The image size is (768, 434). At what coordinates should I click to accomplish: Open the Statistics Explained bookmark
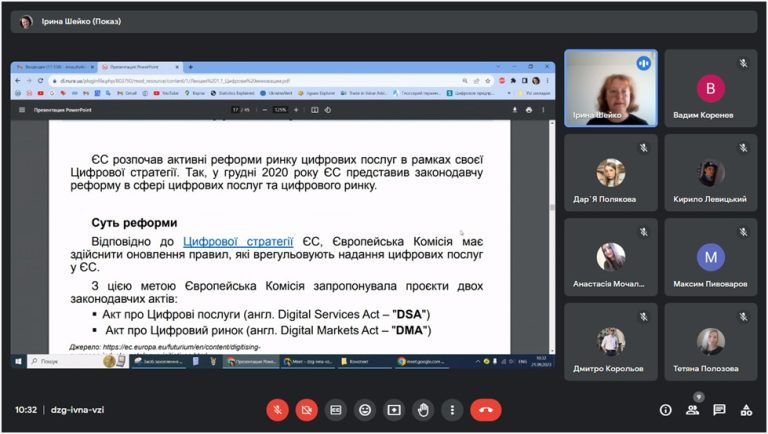pos(233,93)
